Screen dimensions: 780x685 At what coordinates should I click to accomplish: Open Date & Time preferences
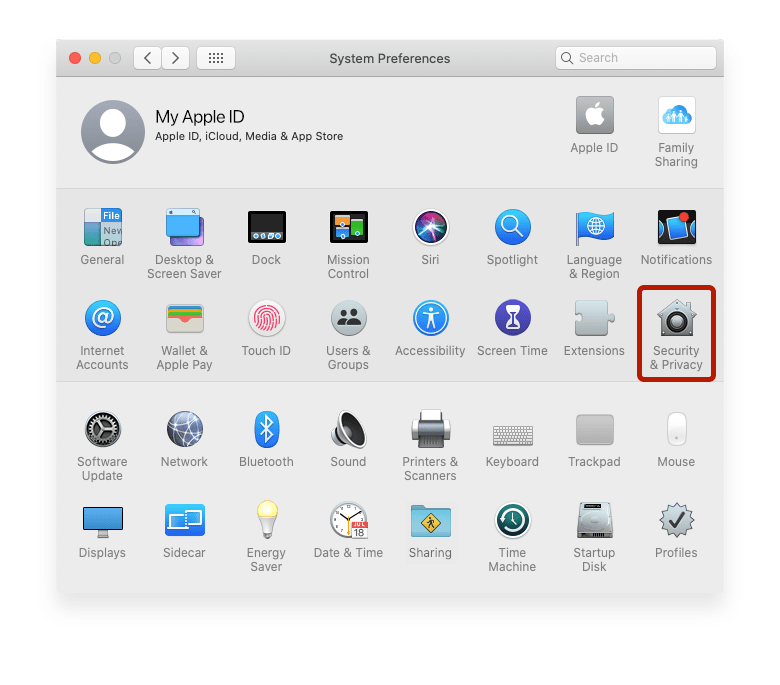[349, 520]
